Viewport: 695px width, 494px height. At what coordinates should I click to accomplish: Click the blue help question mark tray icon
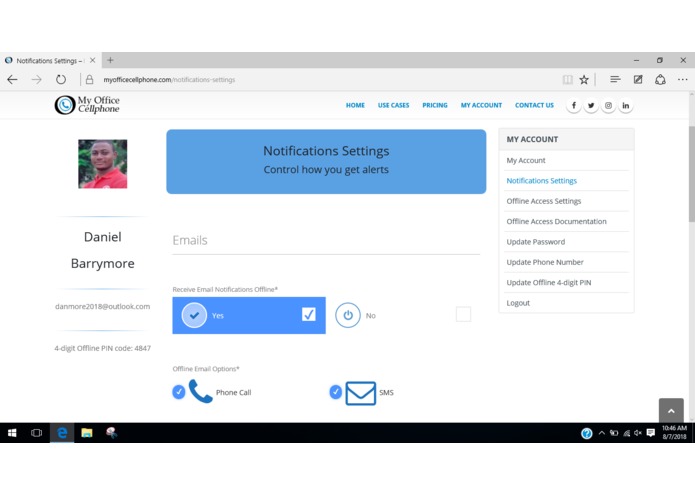pyautogui.click(x=586, y=433)
